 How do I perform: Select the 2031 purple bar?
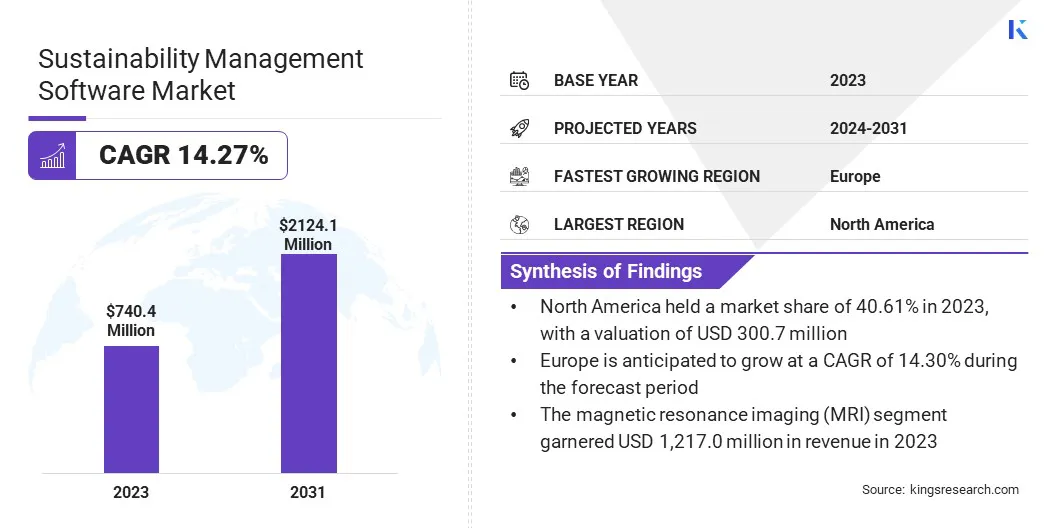point(308,363)
